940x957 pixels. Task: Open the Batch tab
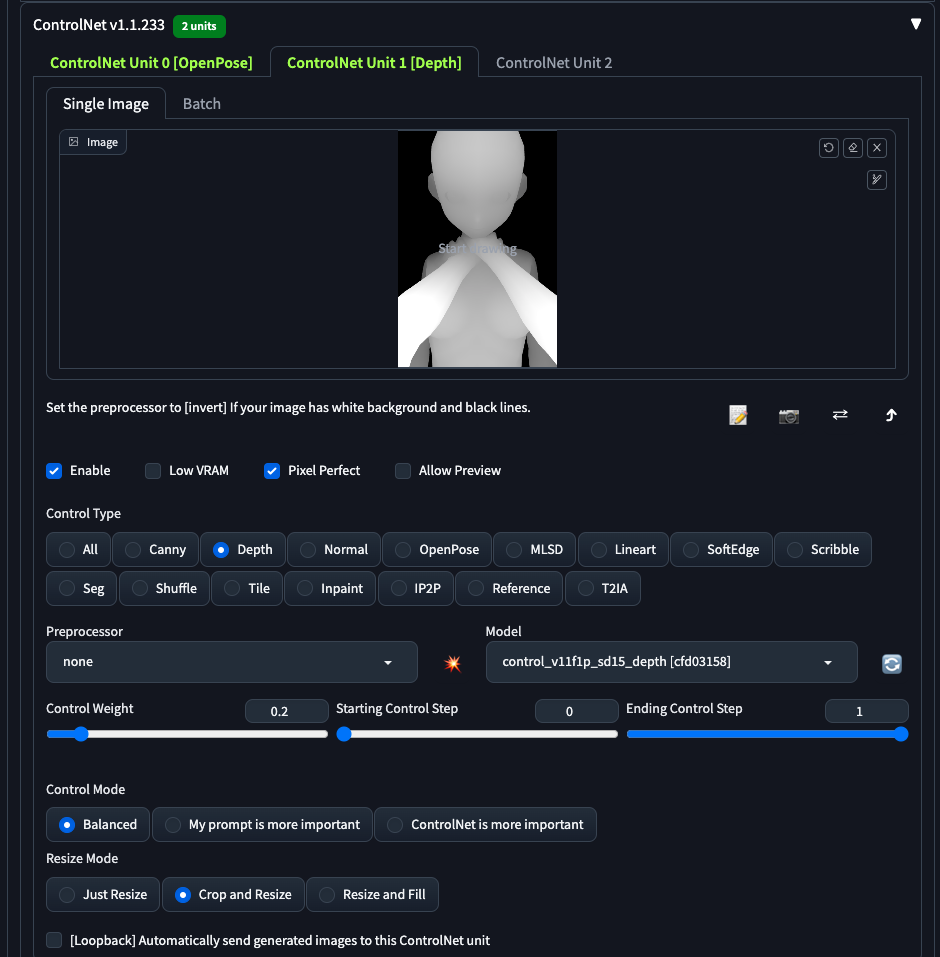[x=202, y=104]
